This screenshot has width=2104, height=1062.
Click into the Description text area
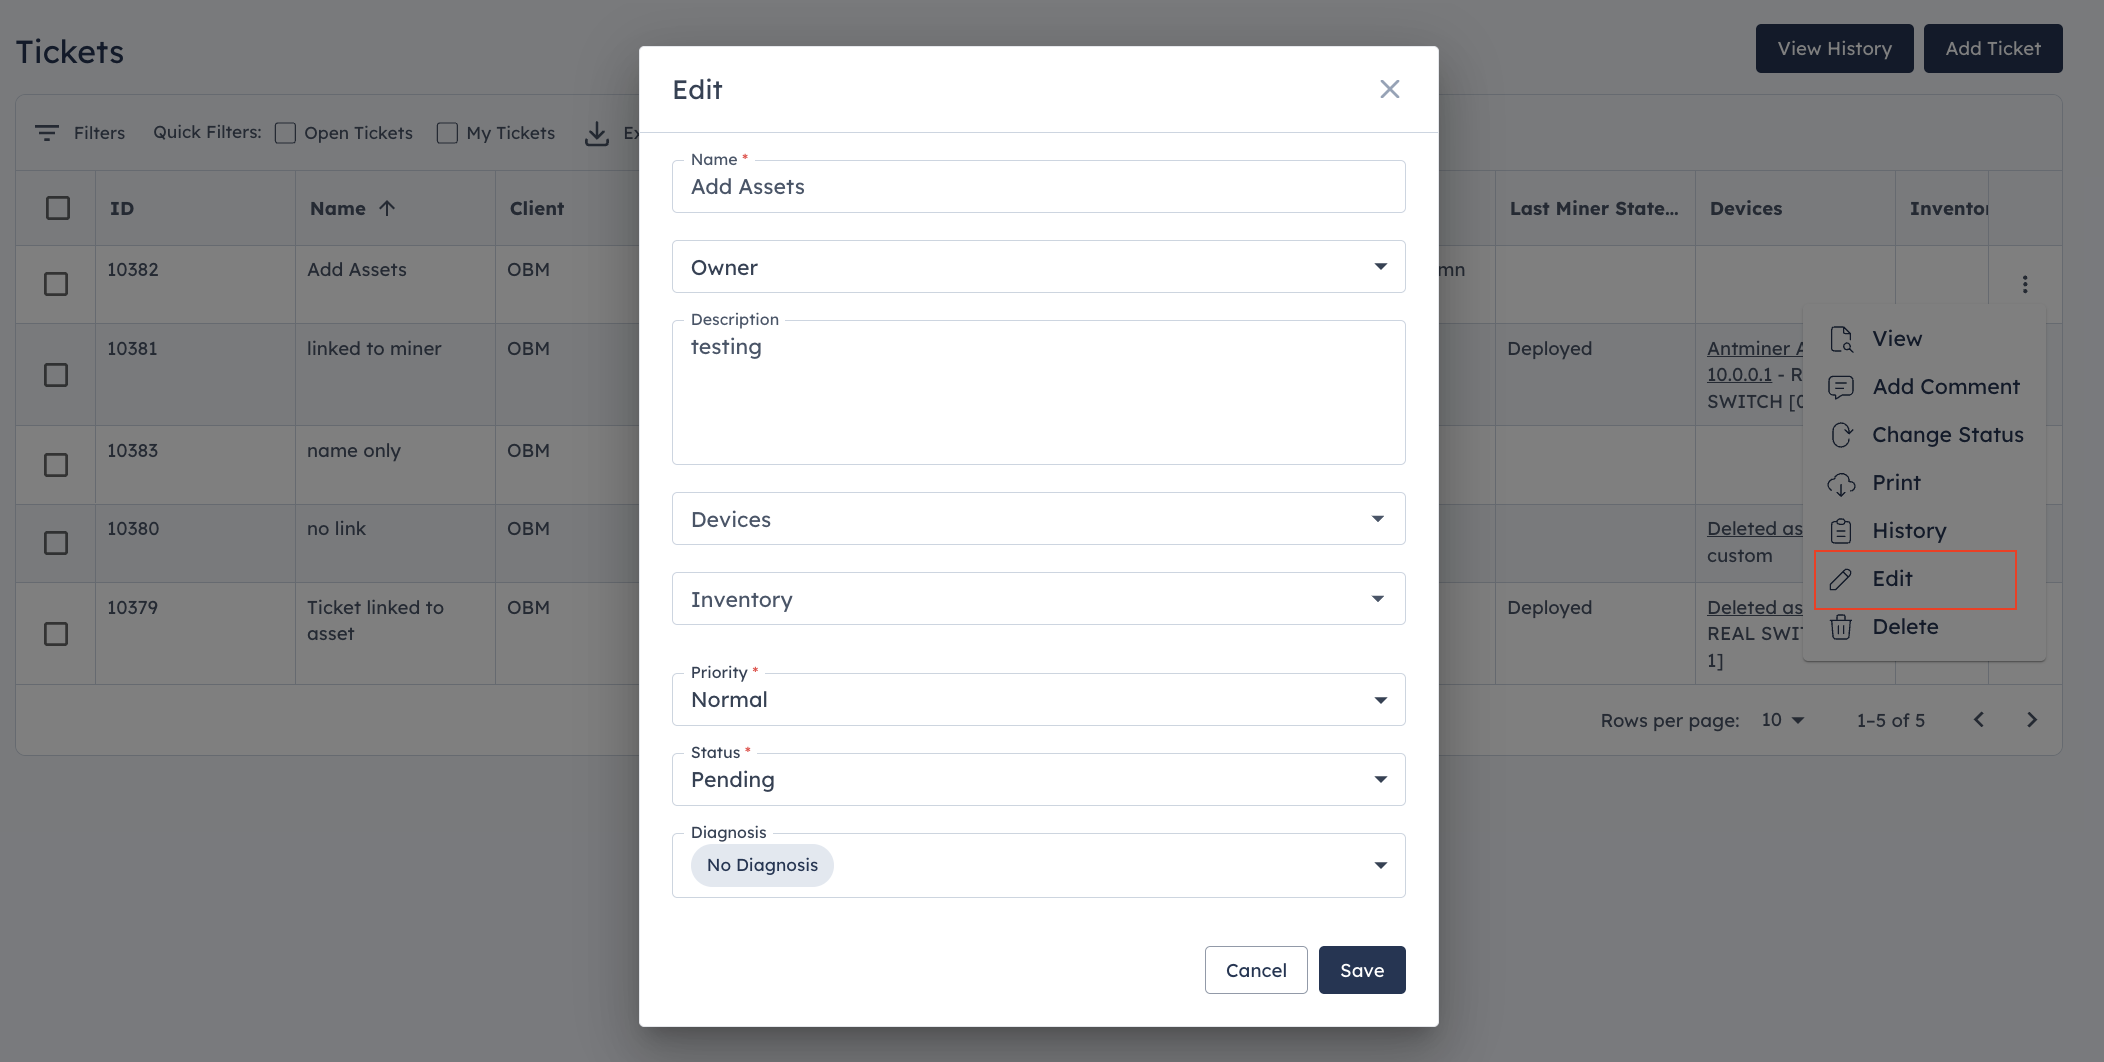(x=1038, y=392)
